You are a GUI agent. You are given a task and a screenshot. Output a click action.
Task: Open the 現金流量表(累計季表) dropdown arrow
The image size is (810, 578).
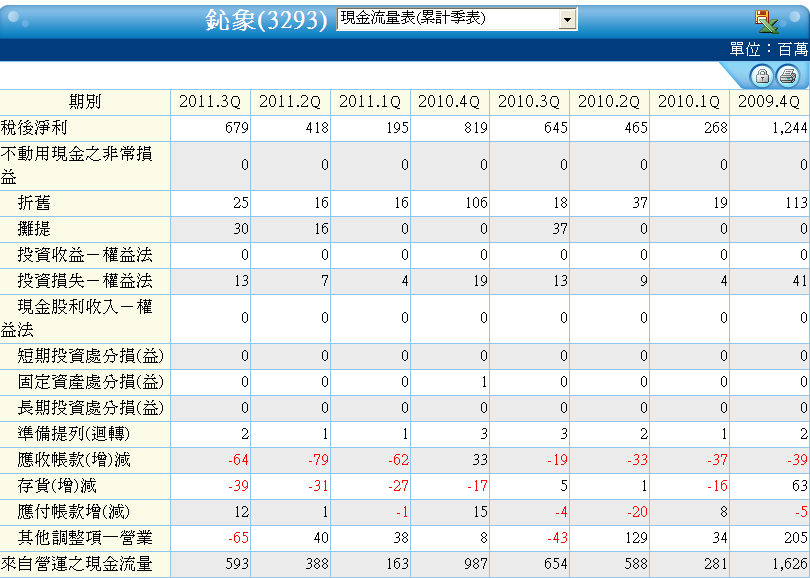click(567, 20)
